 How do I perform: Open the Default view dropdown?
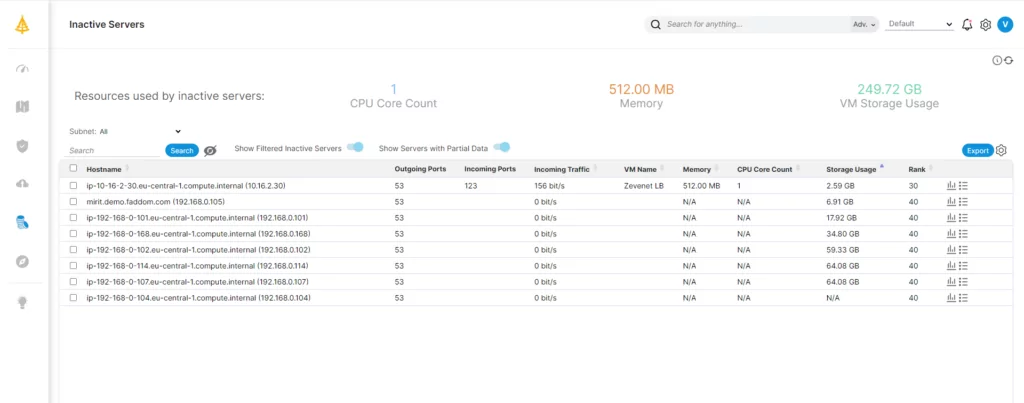(x=920, y=24)
